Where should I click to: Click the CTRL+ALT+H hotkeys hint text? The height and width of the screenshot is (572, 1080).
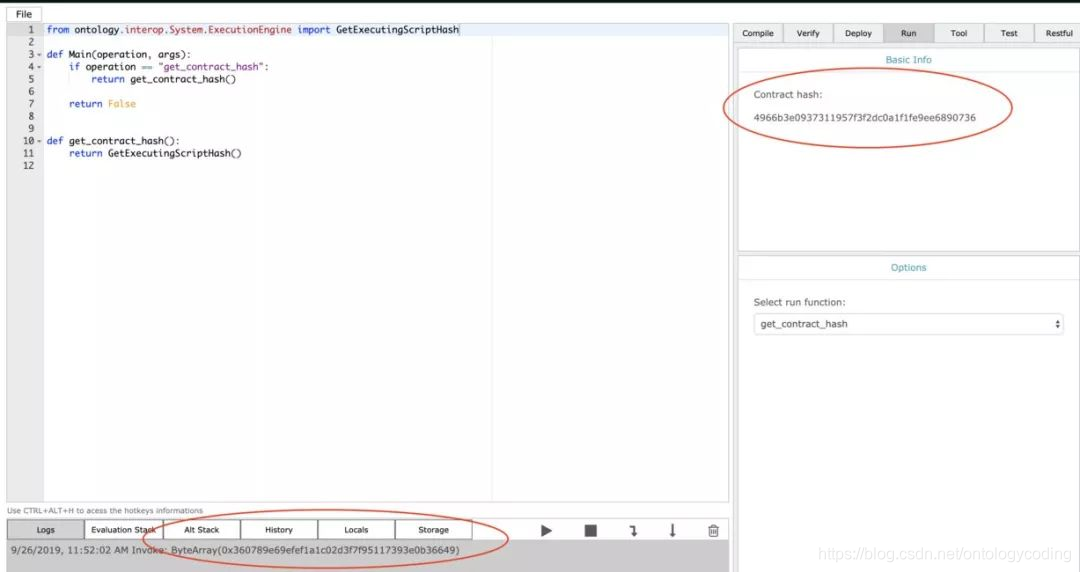pyautogui.click(x=105, y=511)
